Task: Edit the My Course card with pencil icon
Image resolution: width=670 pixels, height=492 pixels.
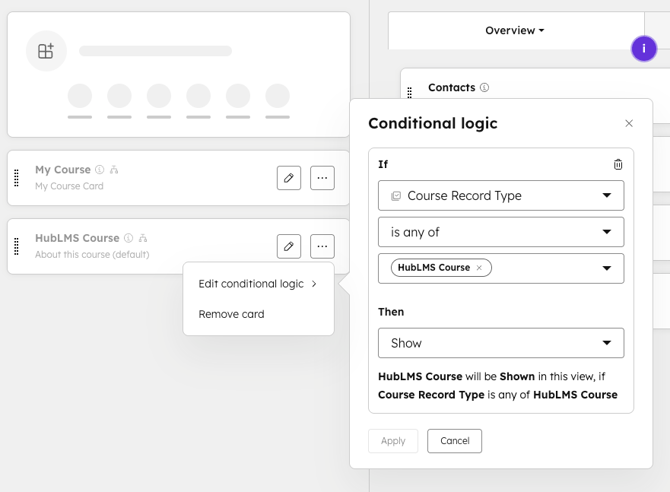Action: click(289, 178)
